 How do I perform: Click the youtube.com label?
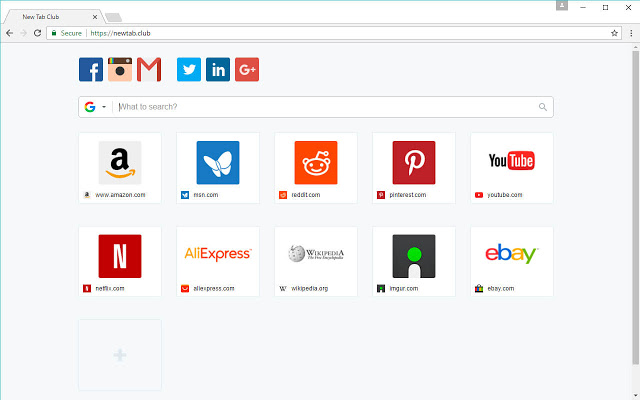[504, 195]
